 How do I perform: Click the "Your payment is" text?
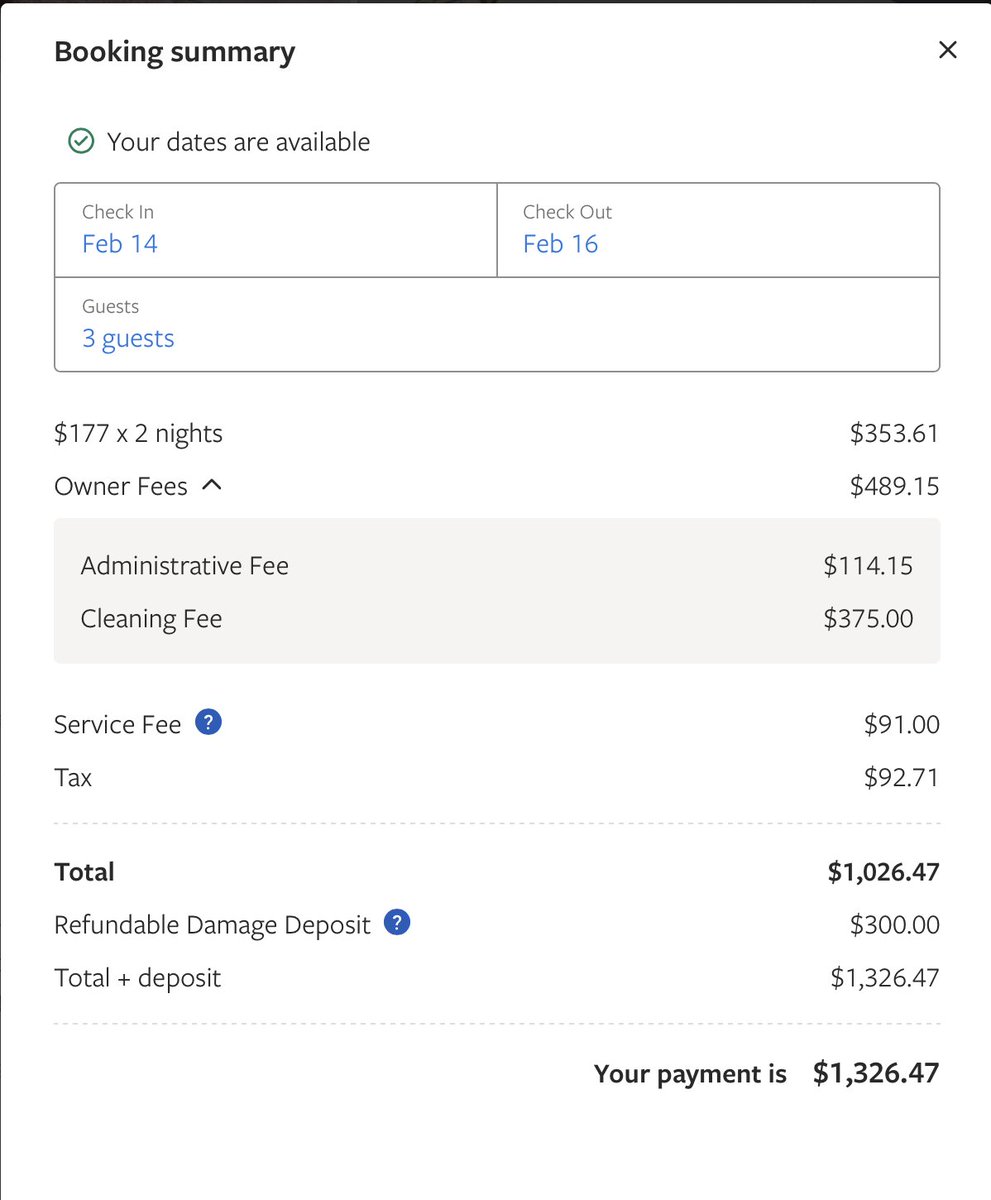[690, 1074]
